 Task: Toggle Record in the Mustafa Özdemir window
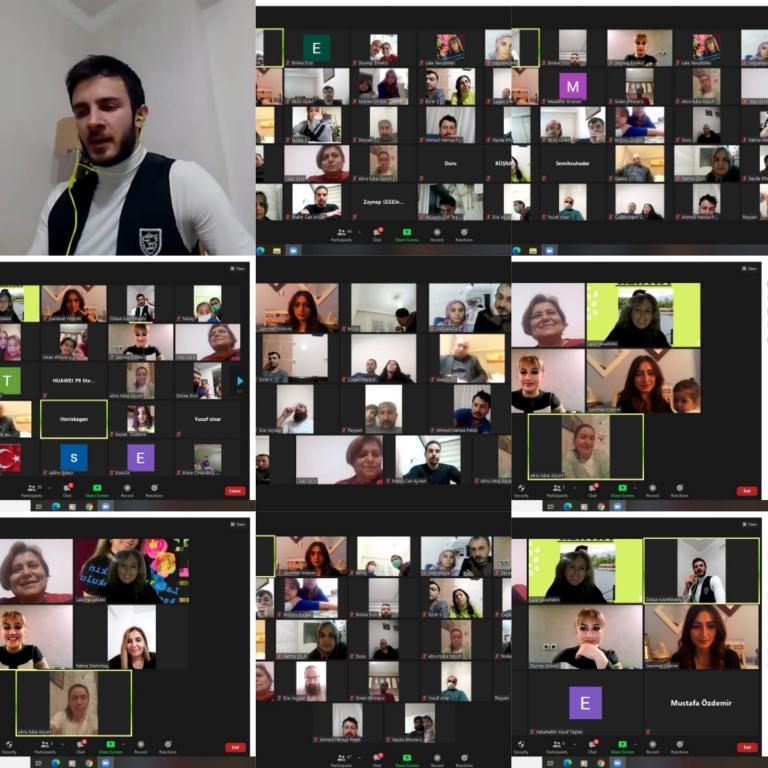[x=652, y=746]
